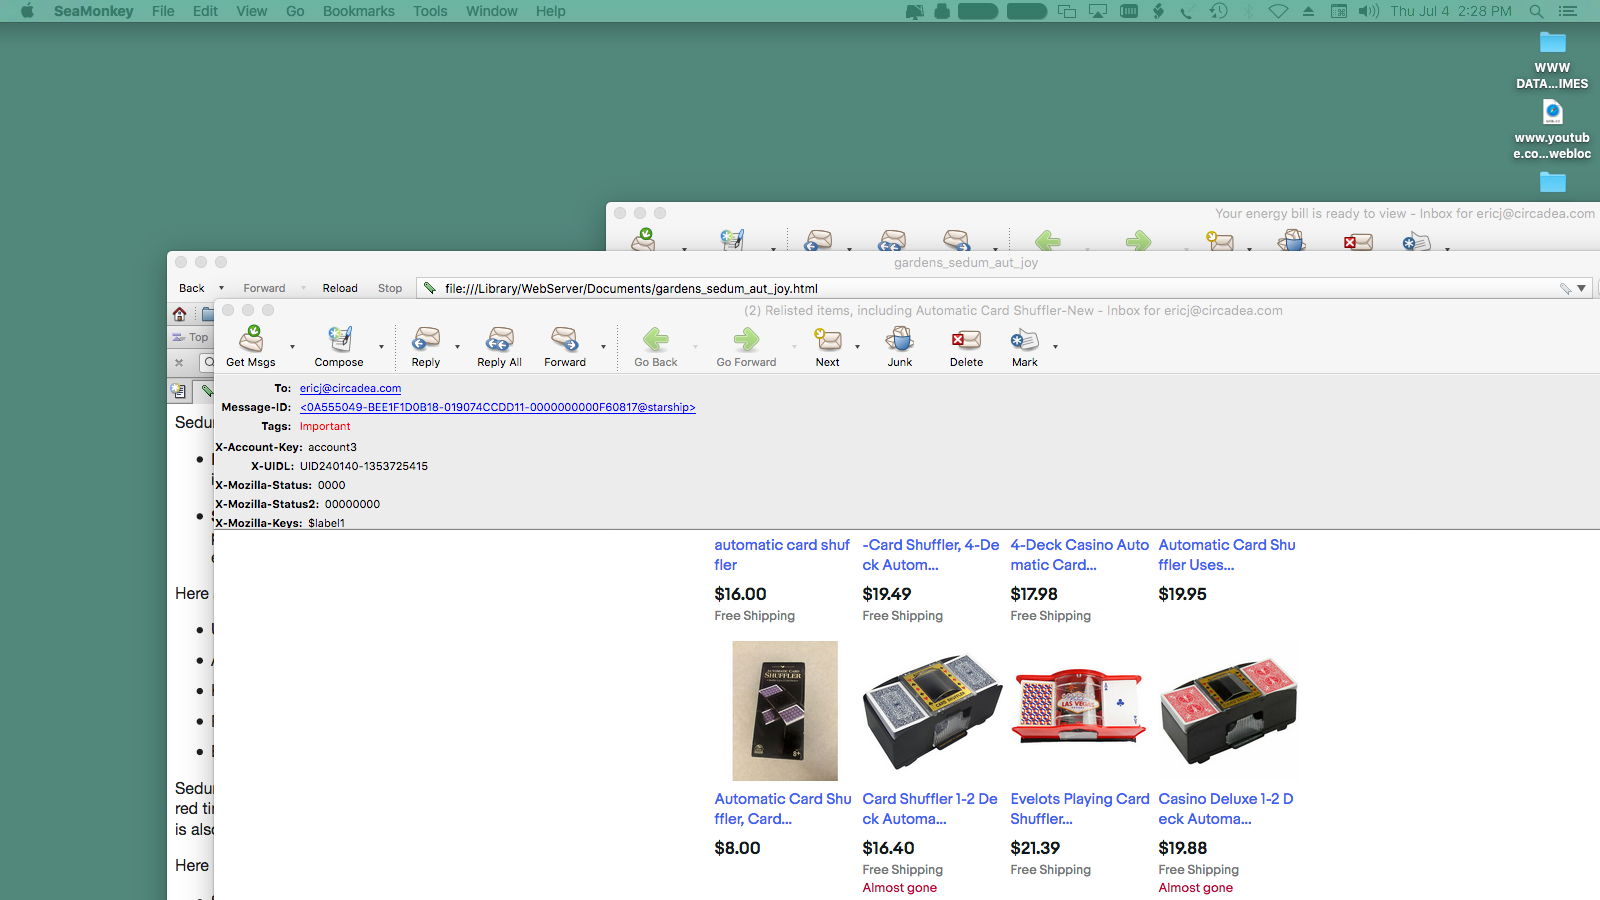Open the Evelots Playing Card Shuffler link

[1079, 808]
